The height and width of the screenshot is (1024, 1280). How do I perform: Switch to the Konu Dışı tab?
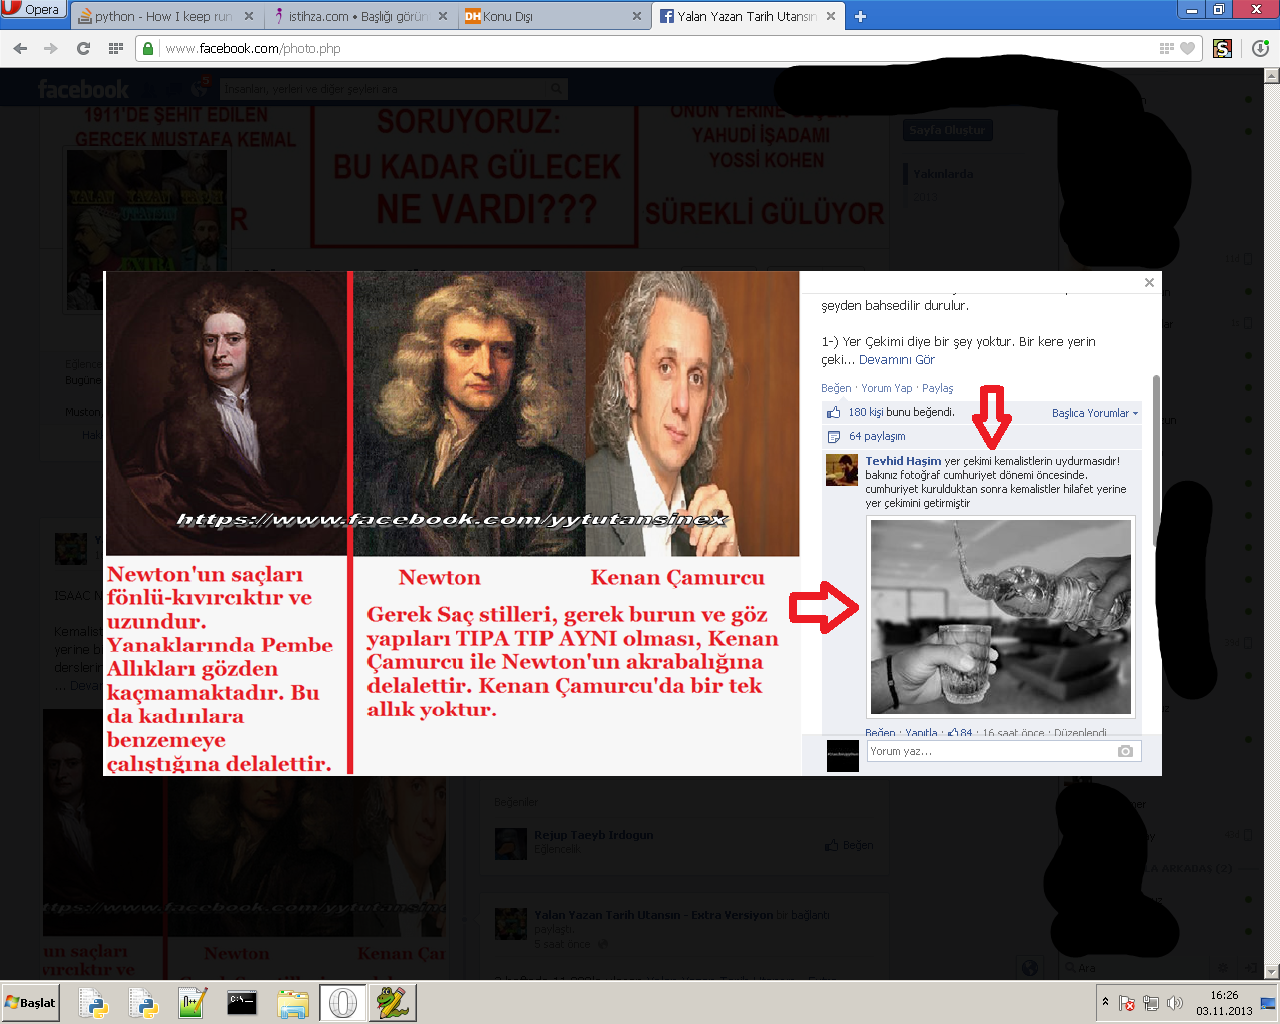545,16
